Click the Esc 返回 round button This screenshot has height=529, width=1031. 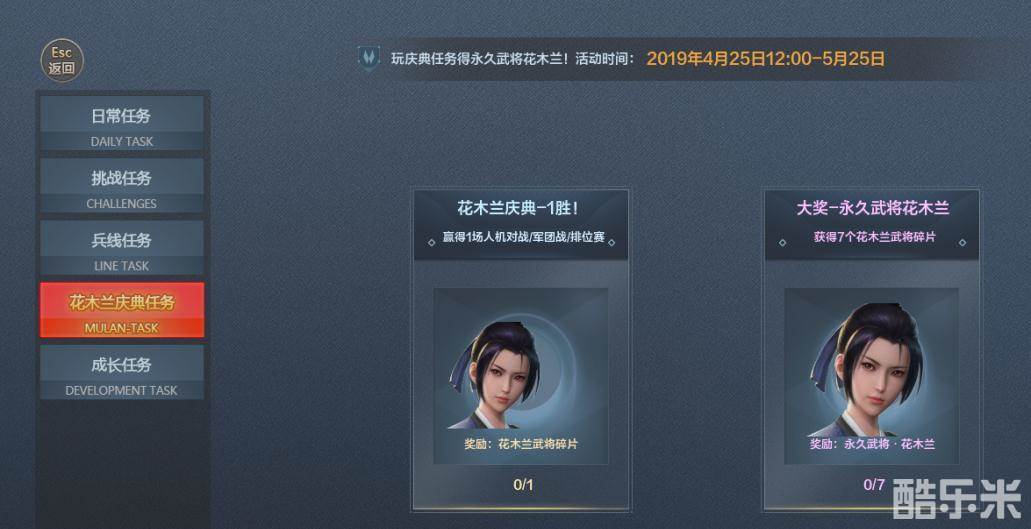[62, 60]
